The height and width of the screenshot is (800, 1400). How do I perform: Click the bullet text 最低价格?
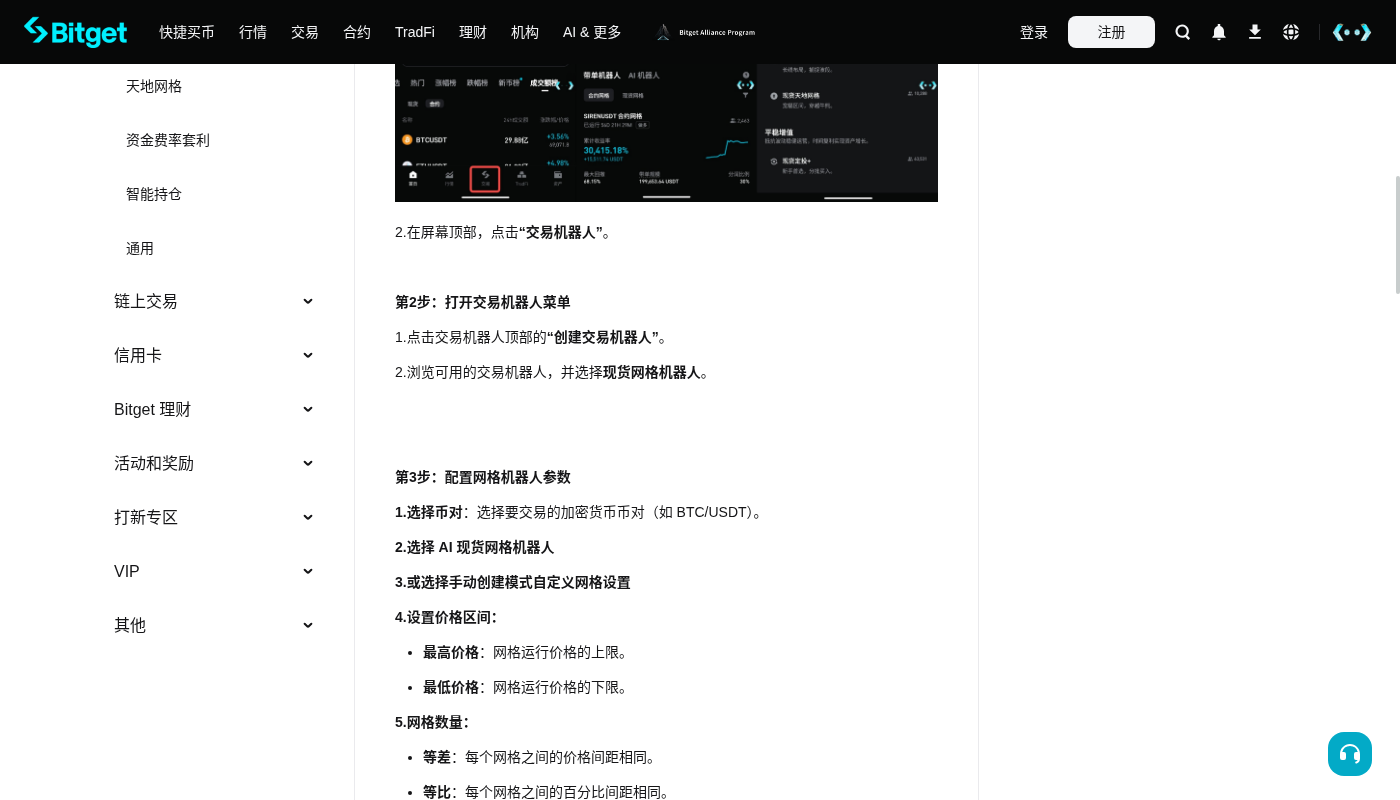(x=451, y=687)
